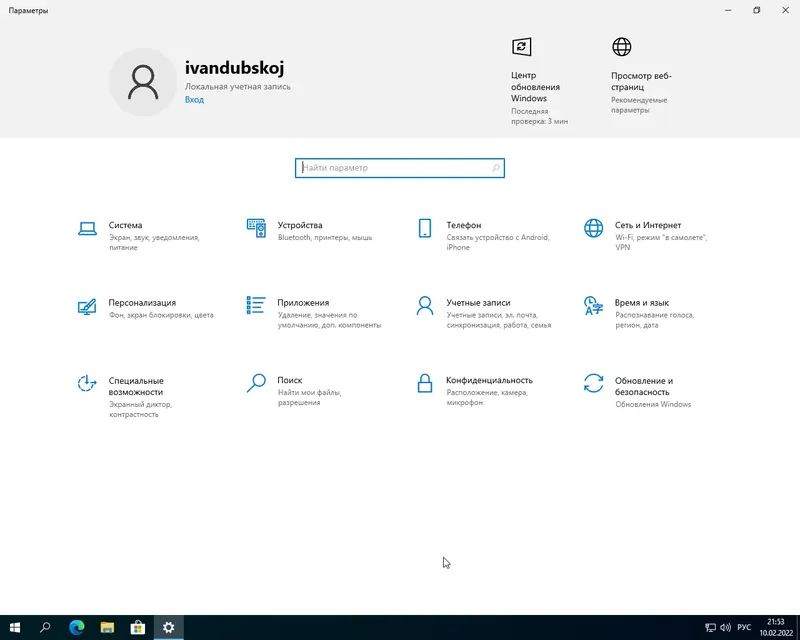The height and width of the screenshot is (640, 800).
Task: Launch Microsoft Edge from taskbar
Action: (x=77, y=627)
